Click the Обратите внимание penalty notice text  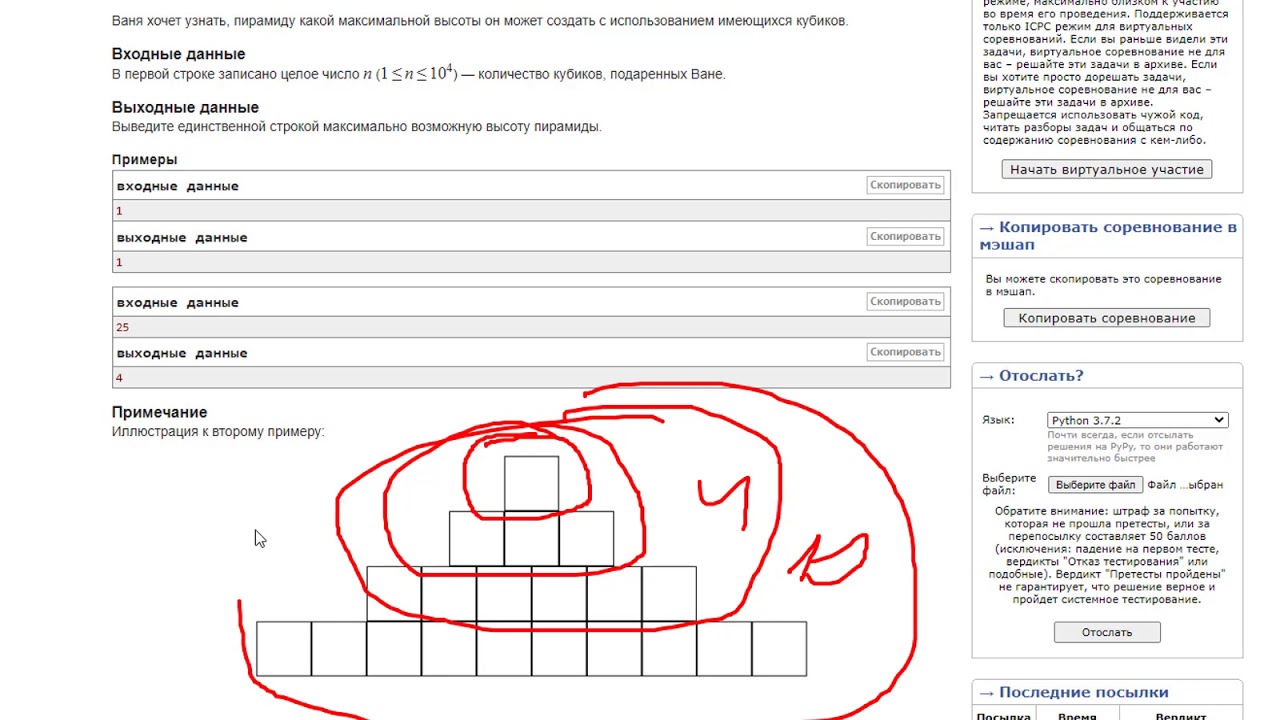(x=1107, y=555)
